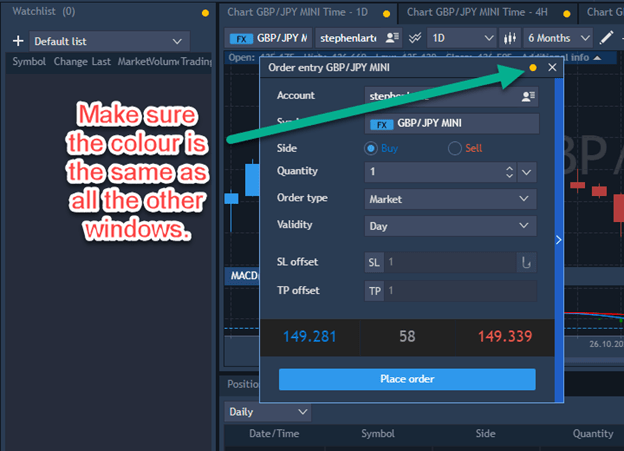Open account picker icon in Order entry
The height and width of the screenshot is (451, 624).
click(x=527, y=96)
